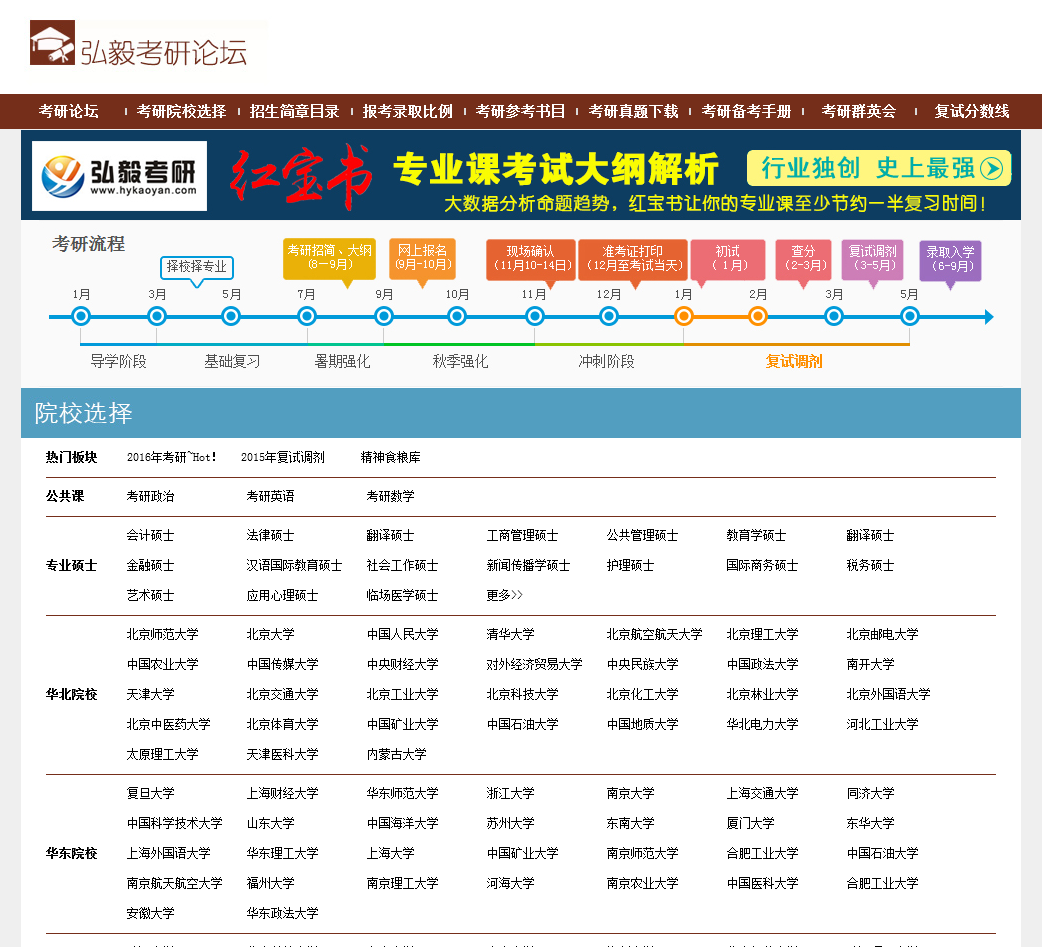Click the 冲刺阶段 stage label
1042x947 pixels.
[606, 362]
